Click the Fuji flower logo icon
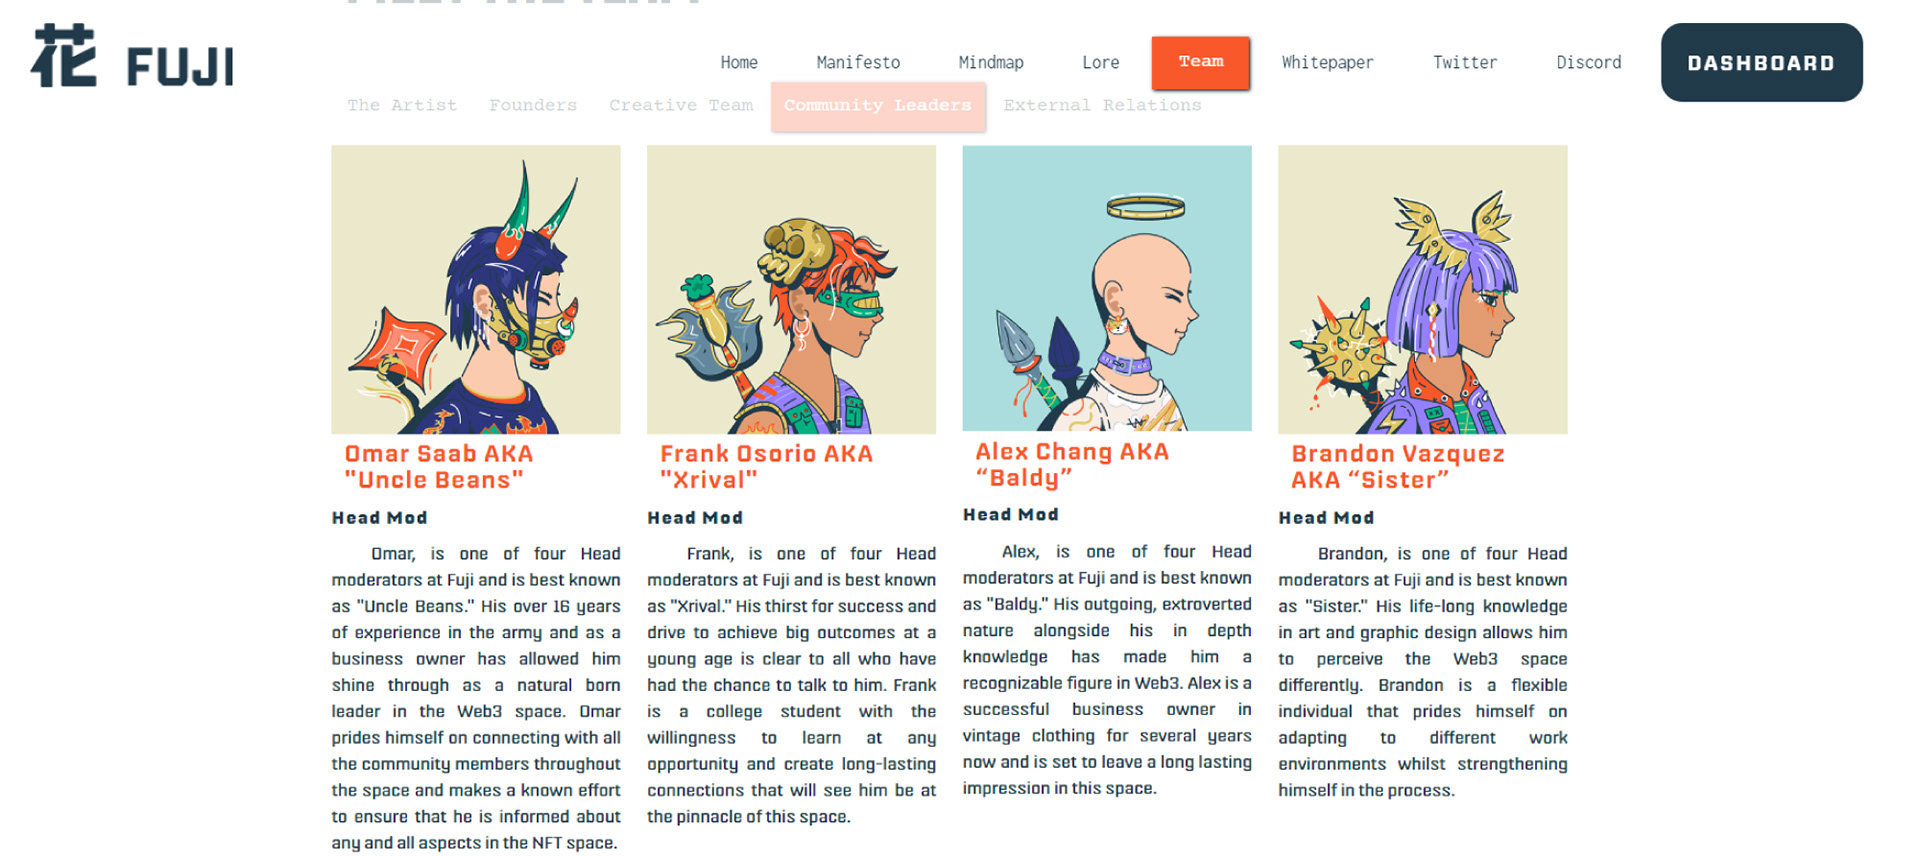Screen dimensions: 1920x857 (x=64, y=57)
